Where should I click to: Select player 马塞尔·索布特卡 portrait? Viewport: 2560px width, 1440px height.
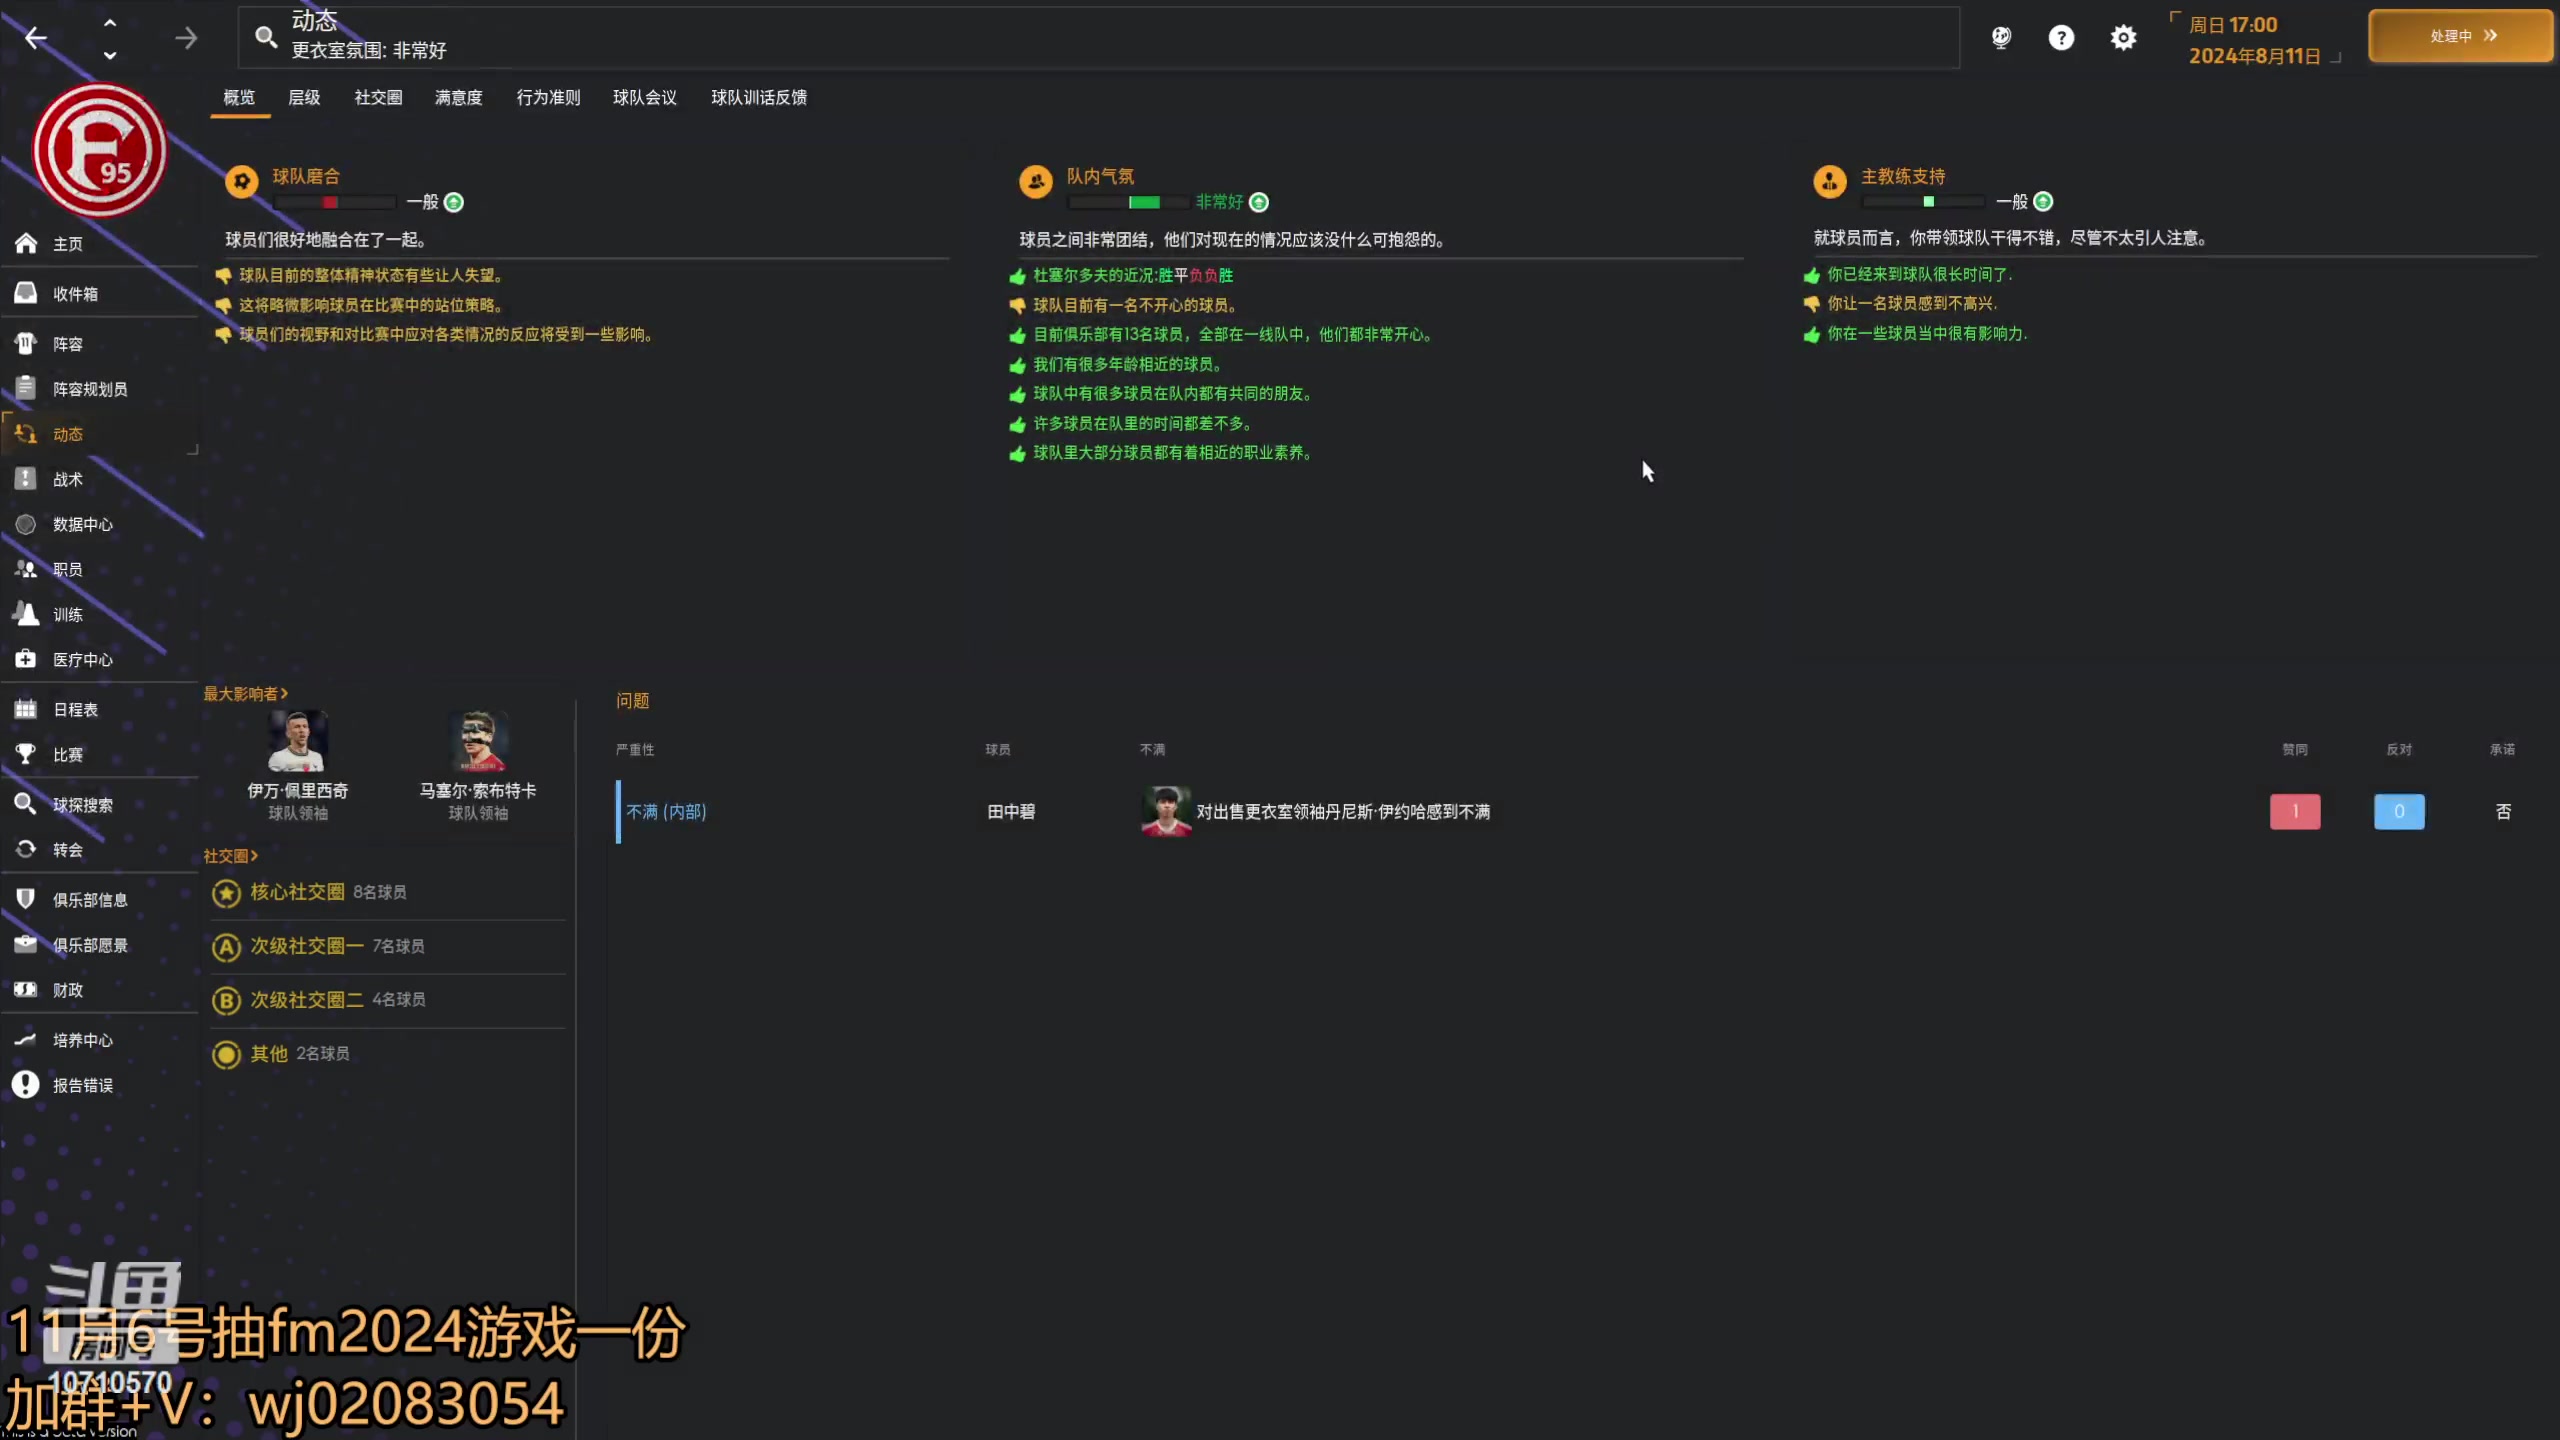tap(478, 740)
